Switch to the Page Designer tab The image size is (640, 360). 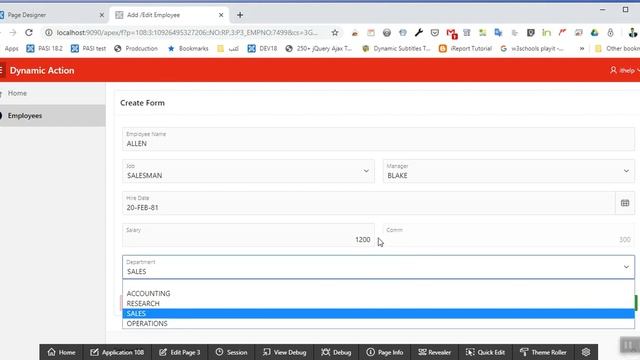[x=49, y=15]
